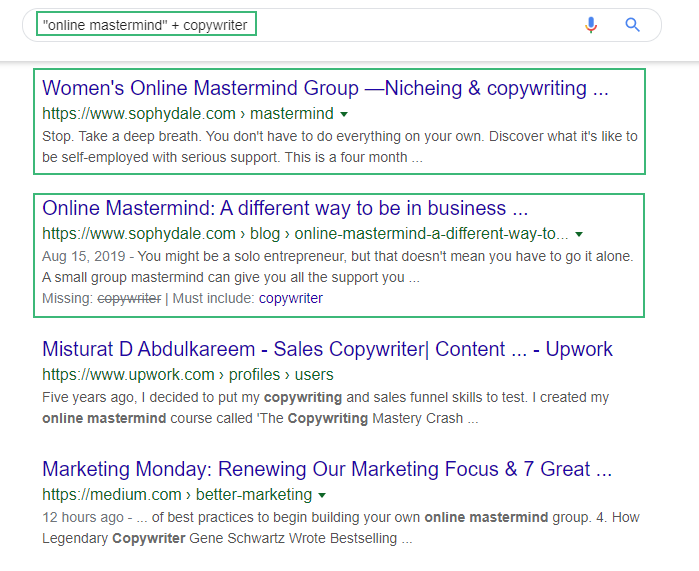The width and height of the screenshot is (699, 571).
Task: Click the https://www.upwork.com › profiles › users URL
Action: point(188,375)
